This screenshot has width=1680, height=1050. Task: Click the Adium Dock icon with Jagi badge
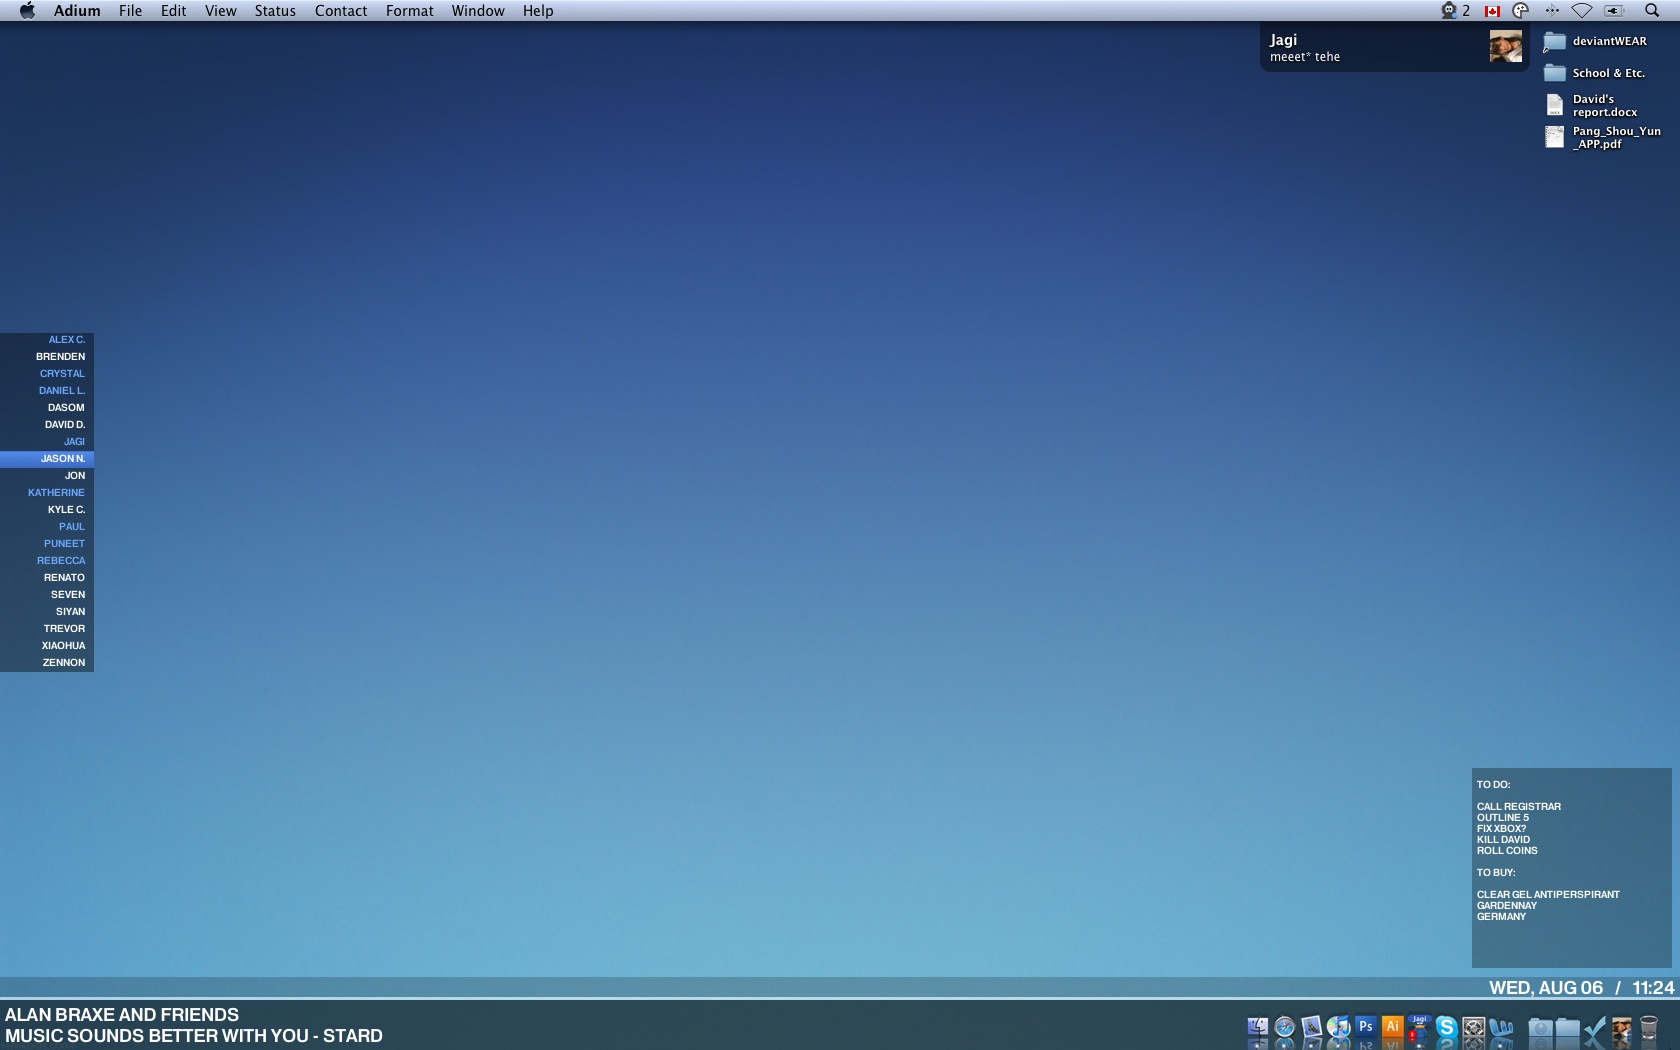point(1419,1028)
